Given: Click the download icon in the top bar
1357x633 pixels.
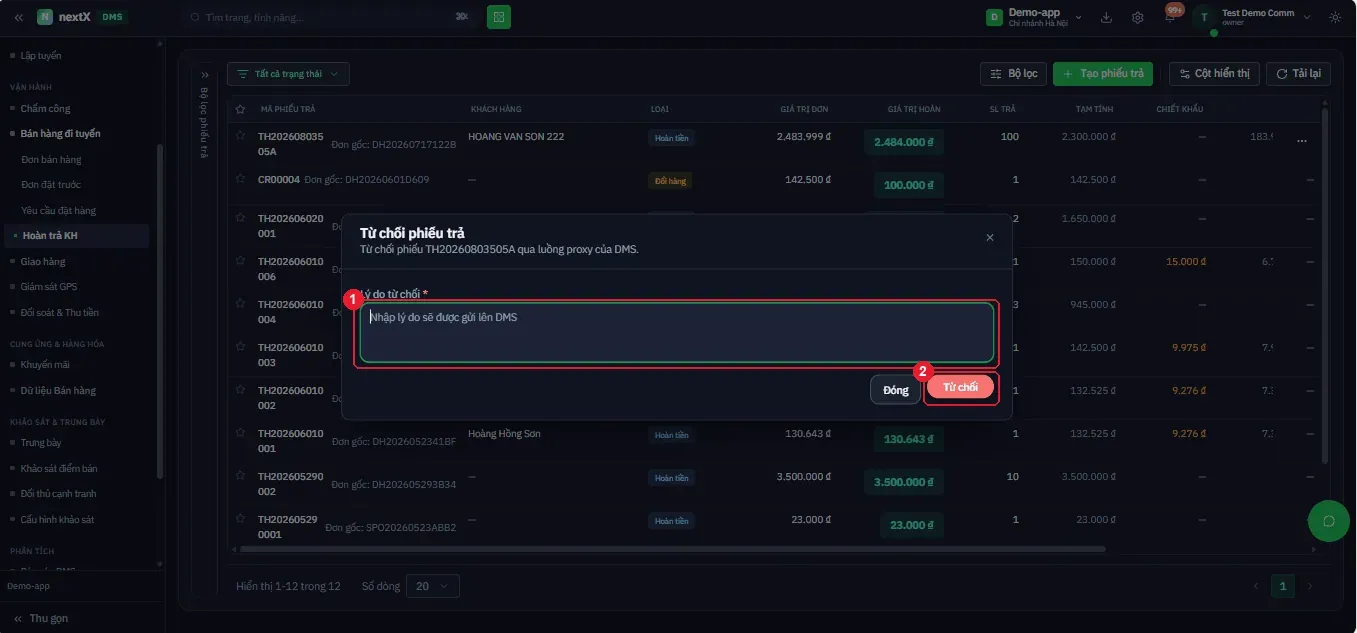Looking at the screenshot, I should (x=1106, y=17).
